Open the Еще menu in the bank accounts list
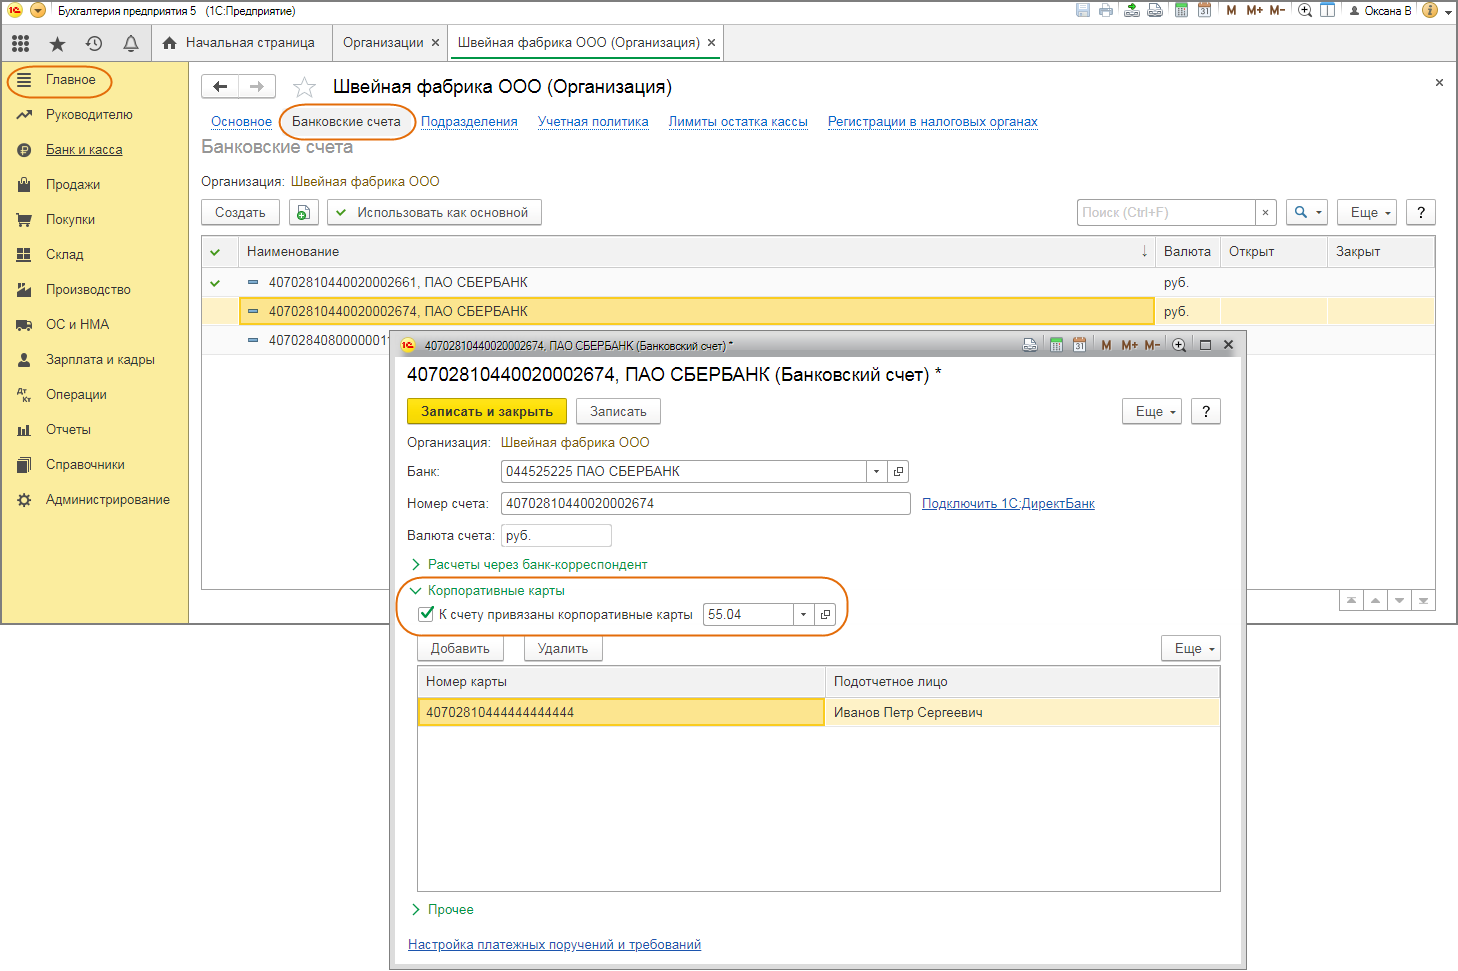 pos(1366,213)
